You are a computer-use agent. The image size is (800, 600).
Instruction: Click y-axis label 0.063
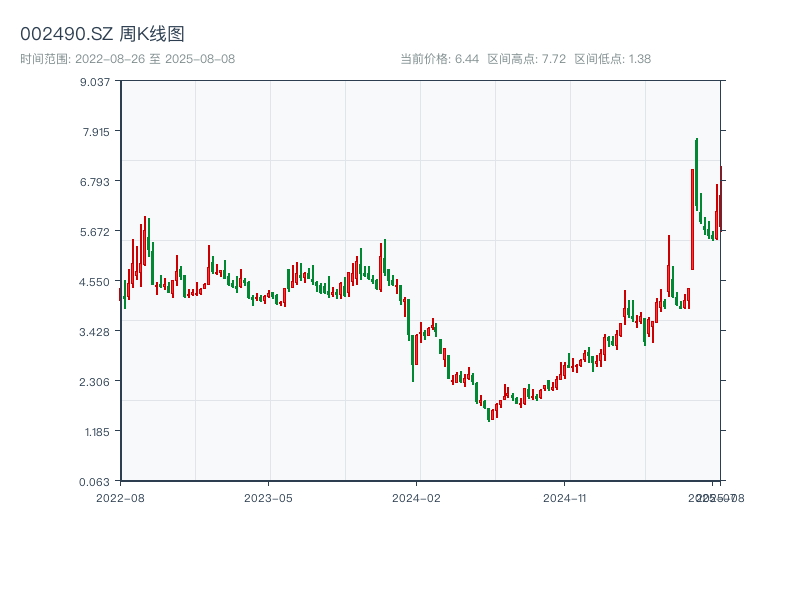point(94,482)
